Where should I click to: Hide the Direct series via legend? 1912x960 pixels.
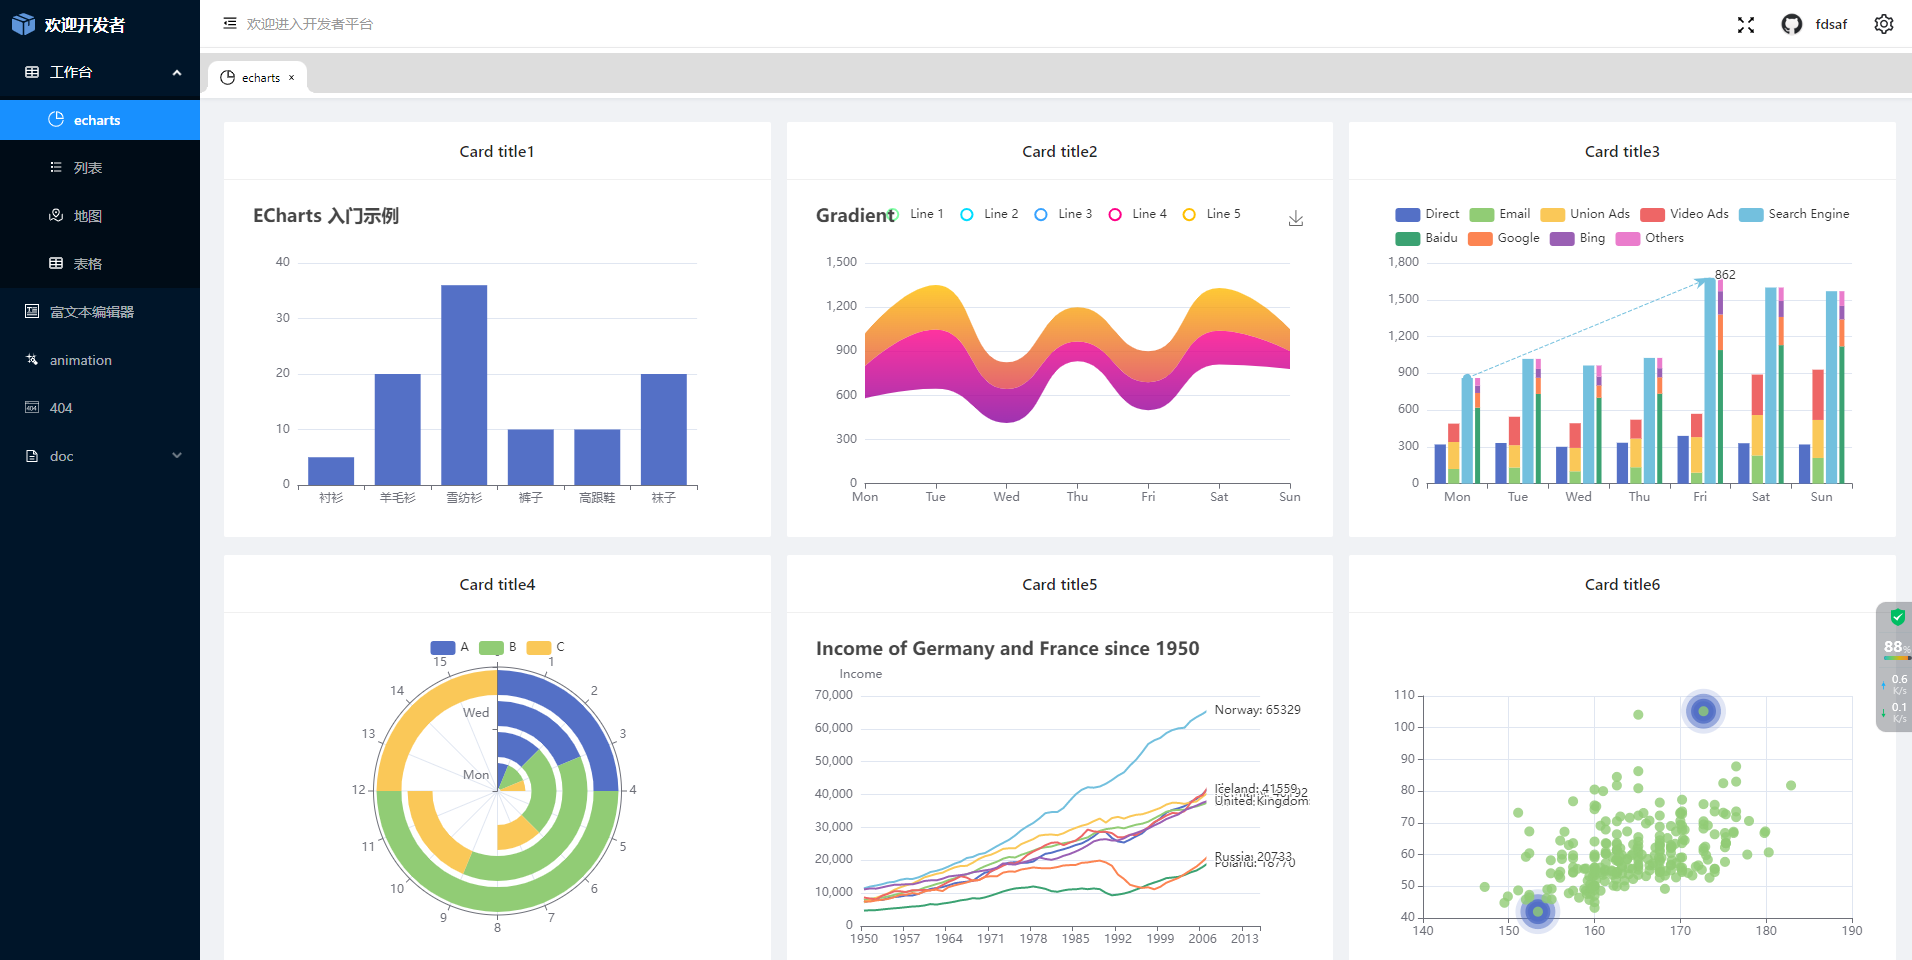[1427, 214]
